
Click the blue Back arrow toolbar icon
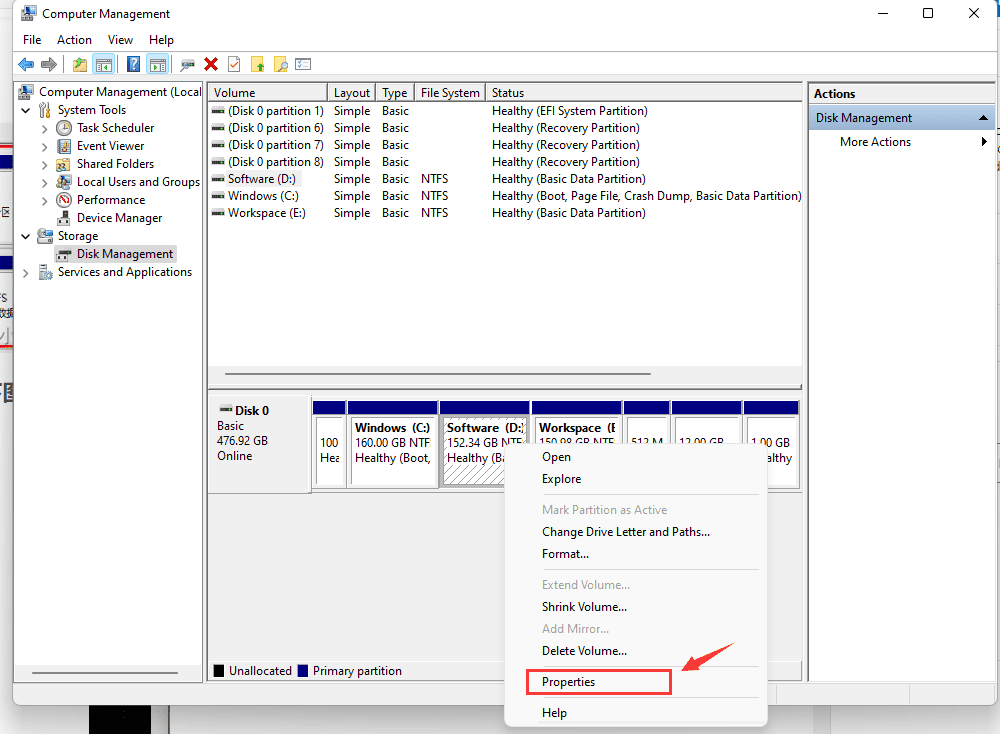[x=26, y=65]
